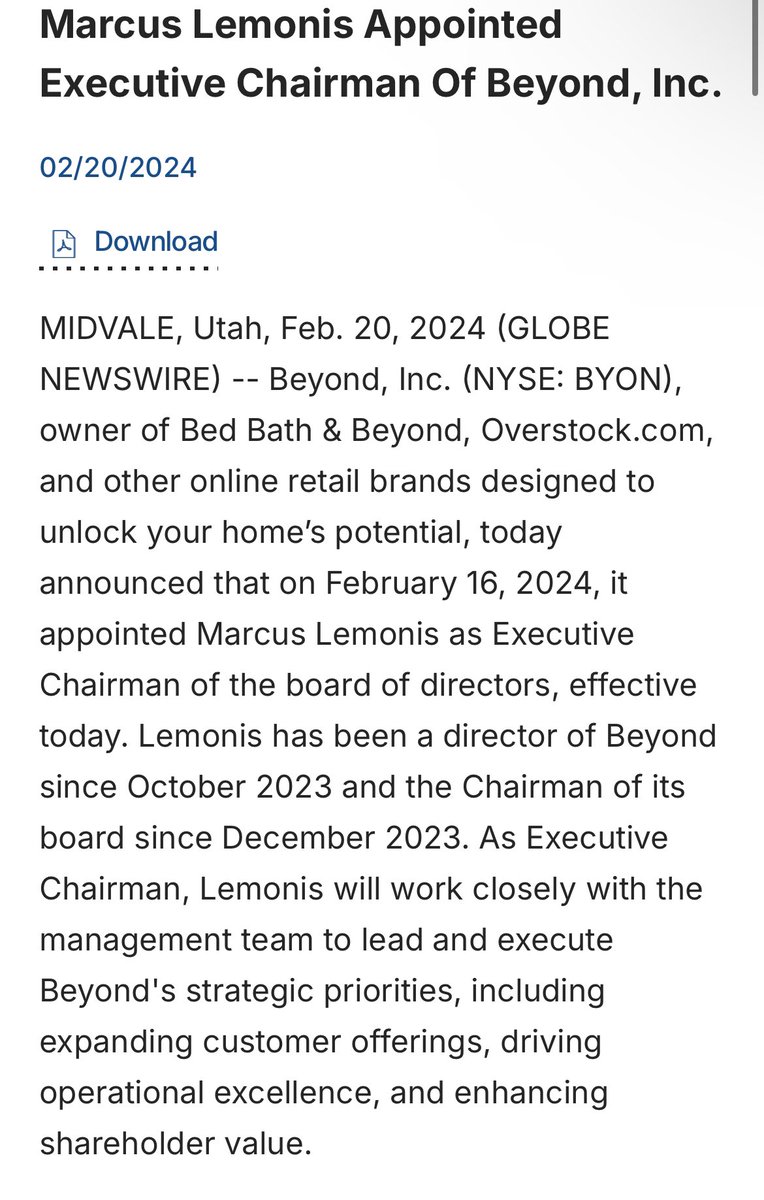Click the 02/20/2024 publication date
764x1200 pixels.
[118, 166]
